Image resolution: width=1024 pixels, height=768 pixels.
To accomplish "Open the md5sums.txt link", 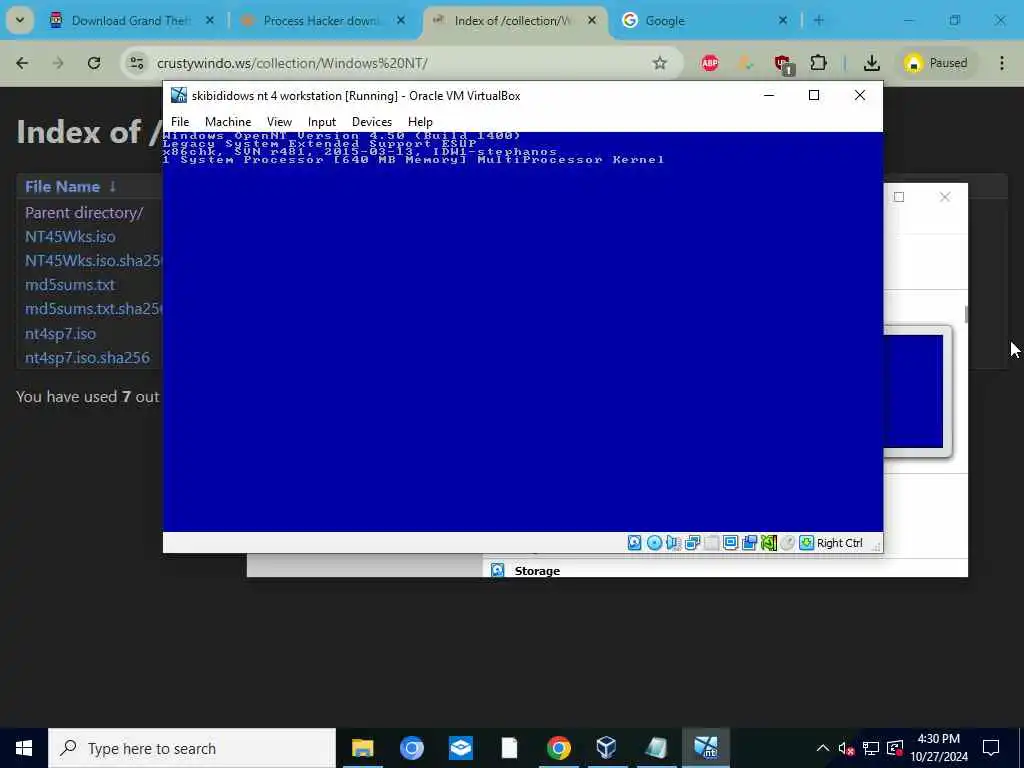I will [x=70, y=285].
